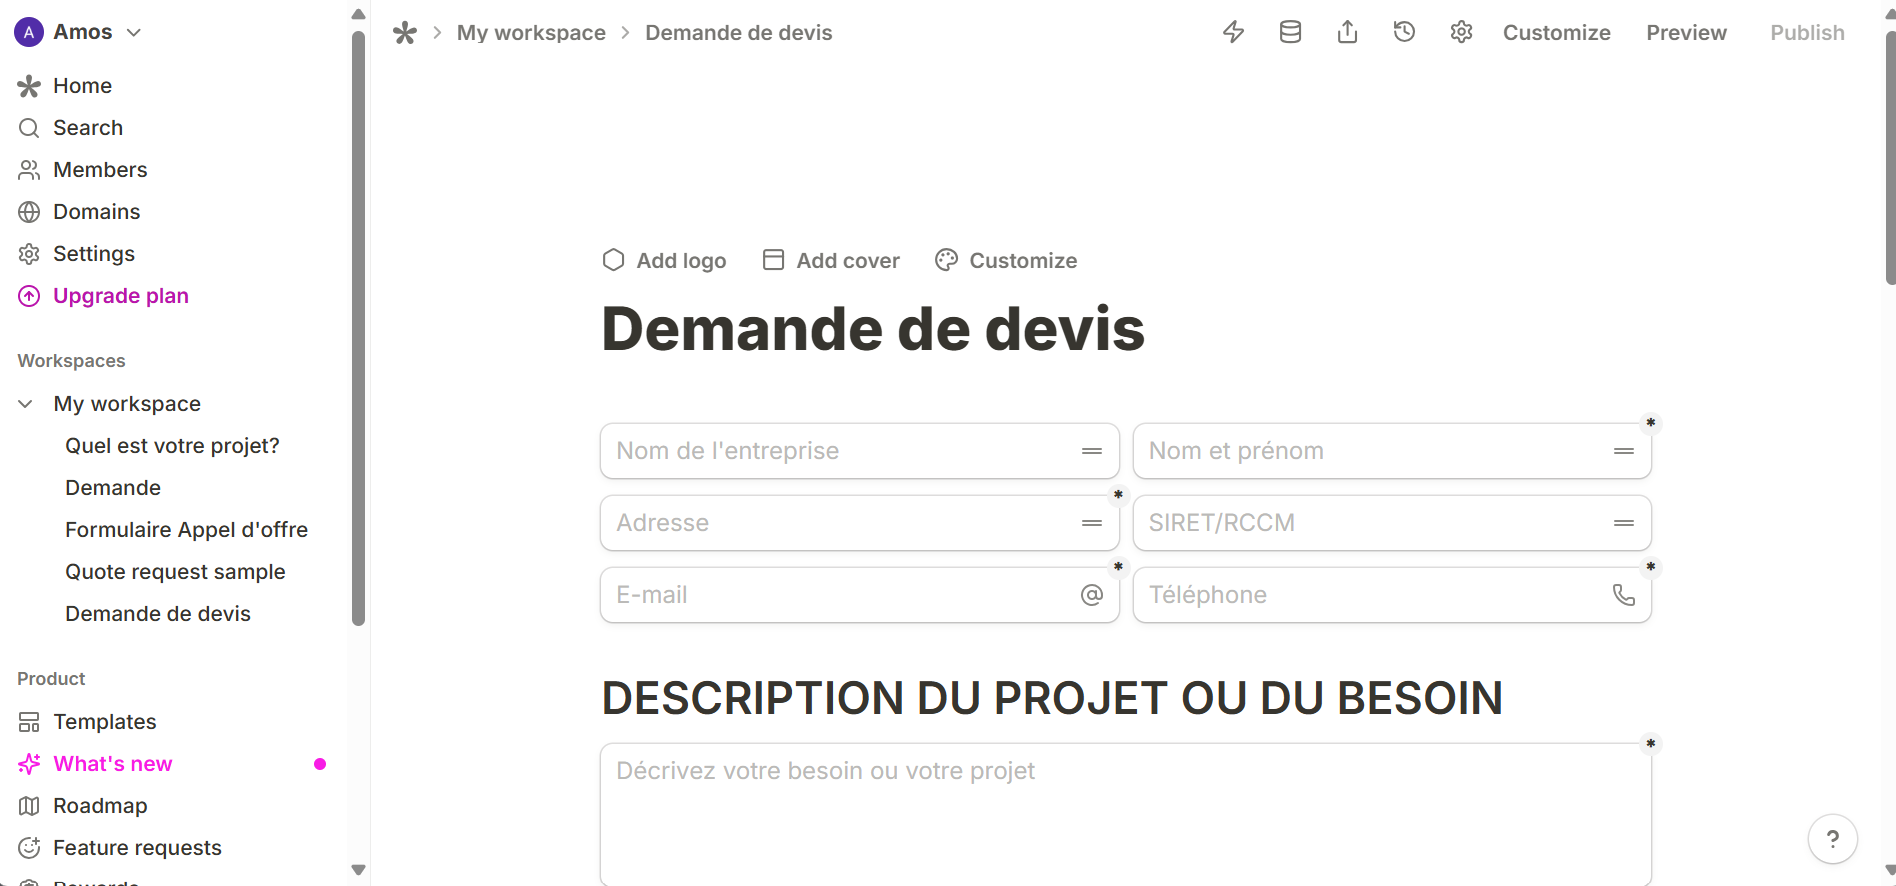Click the What's new link

click(x=113, y=764)
